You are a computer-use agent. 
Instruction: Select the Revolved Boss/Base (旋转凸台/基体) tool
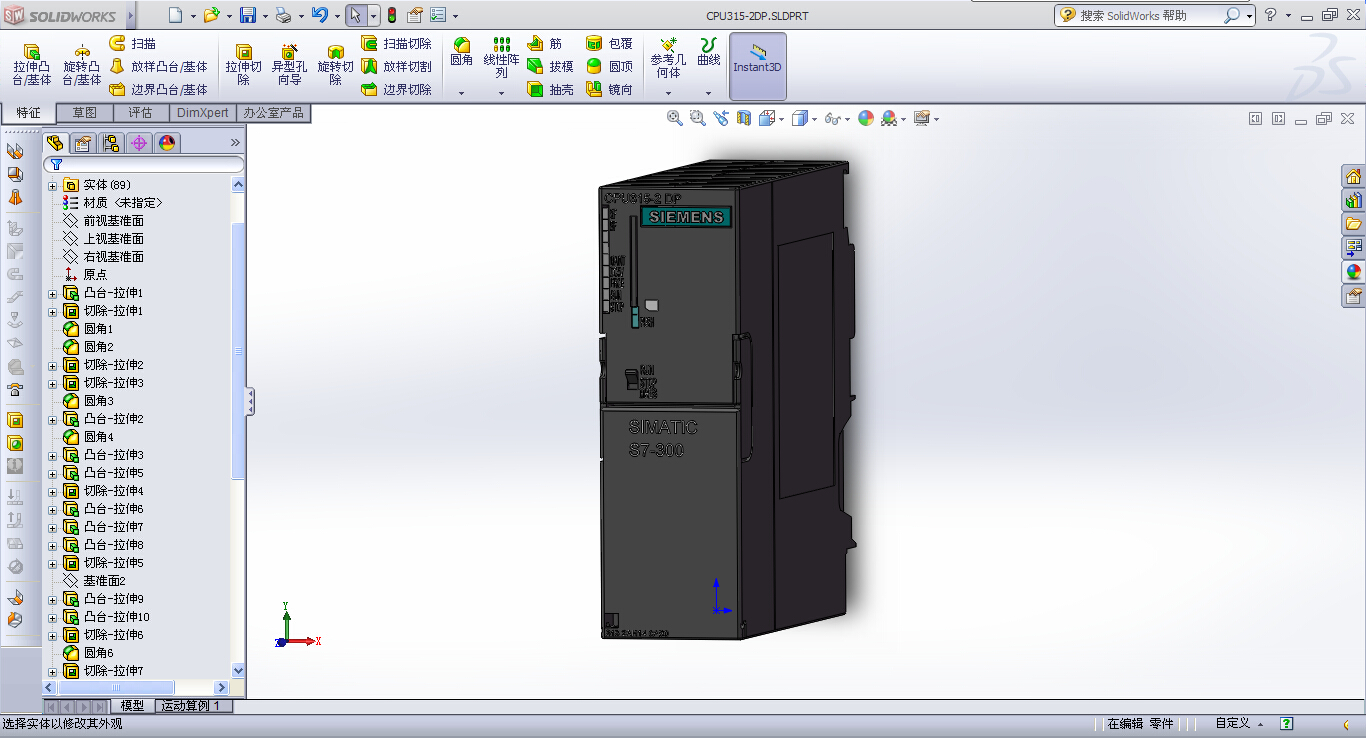pos(82,64)
